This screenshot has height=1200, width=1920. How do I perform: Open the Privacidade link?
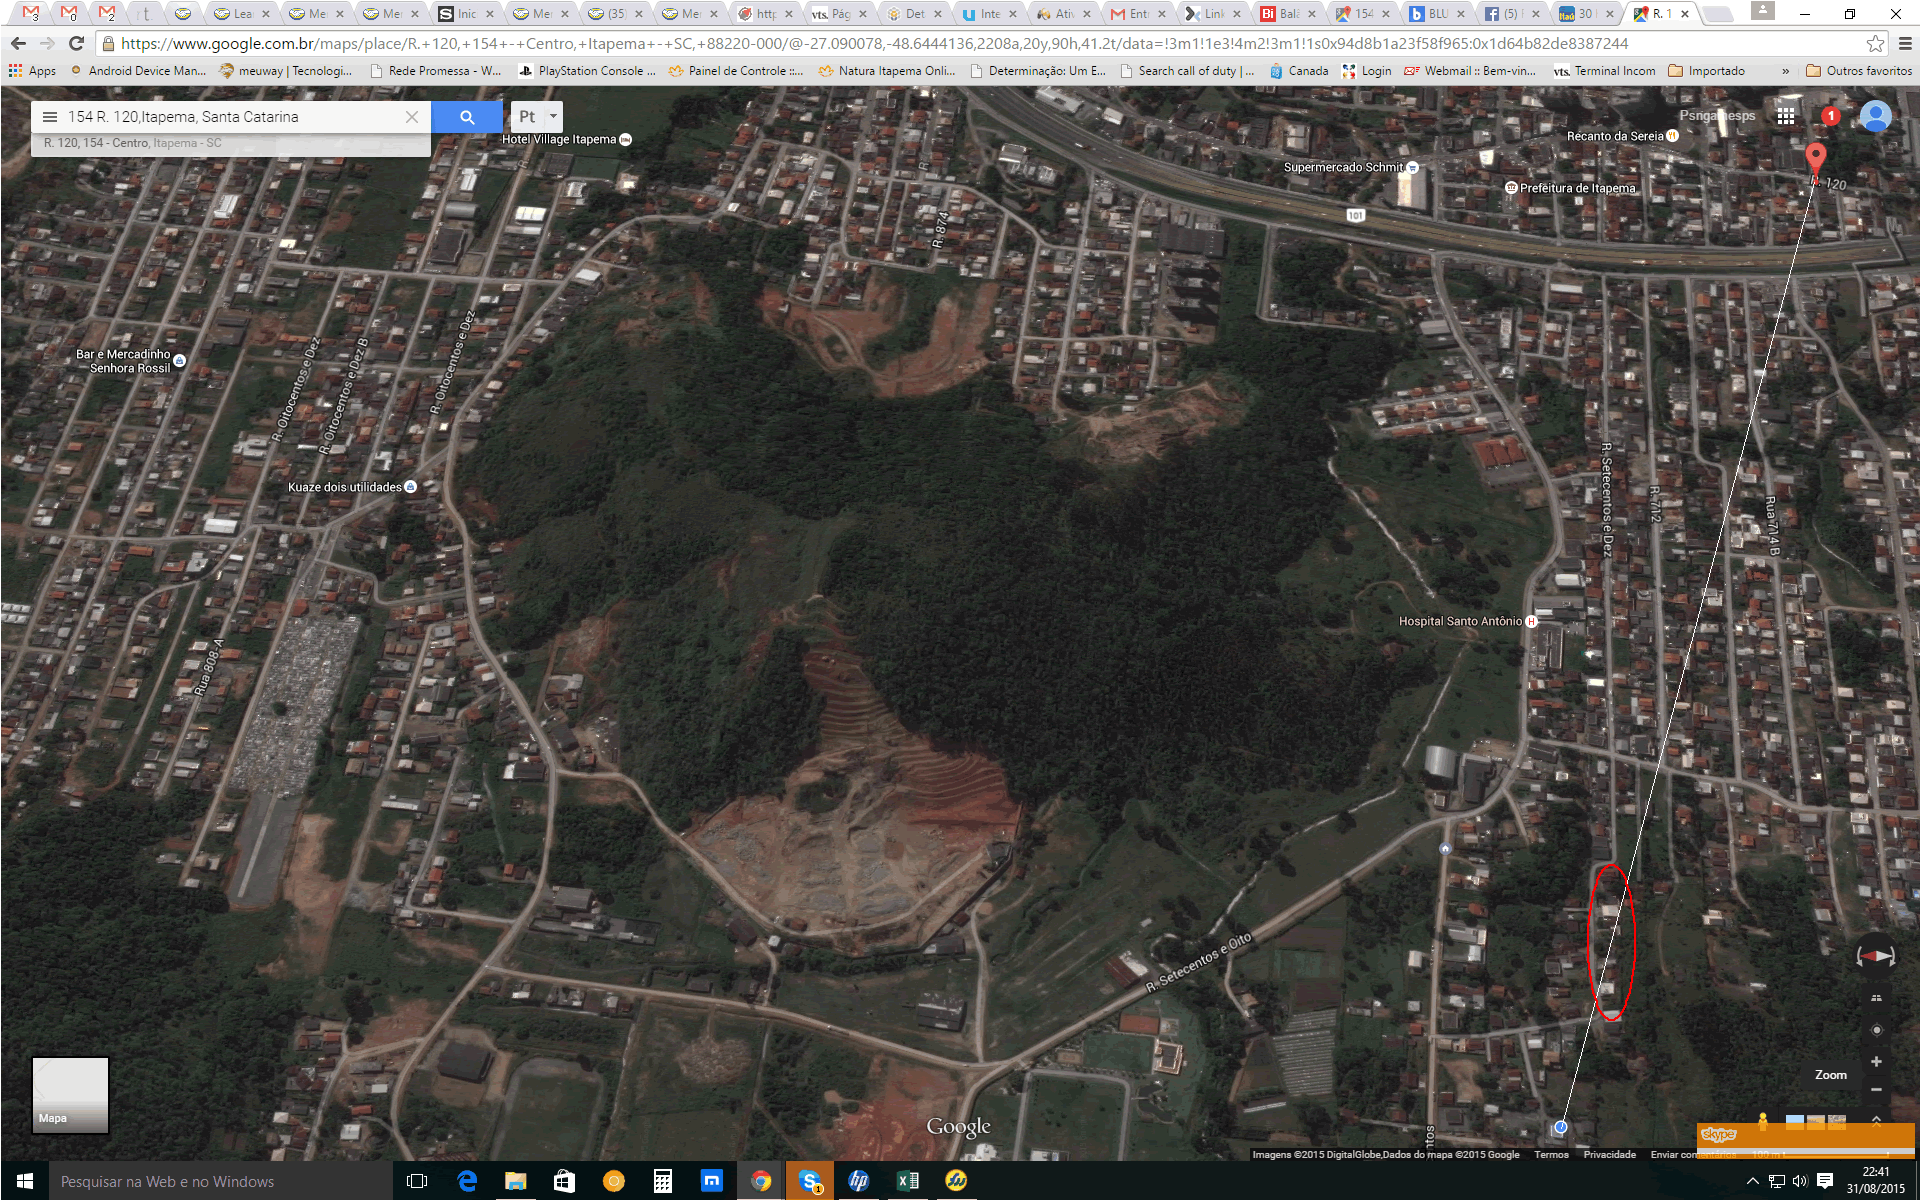(x=1609, y=1154)
